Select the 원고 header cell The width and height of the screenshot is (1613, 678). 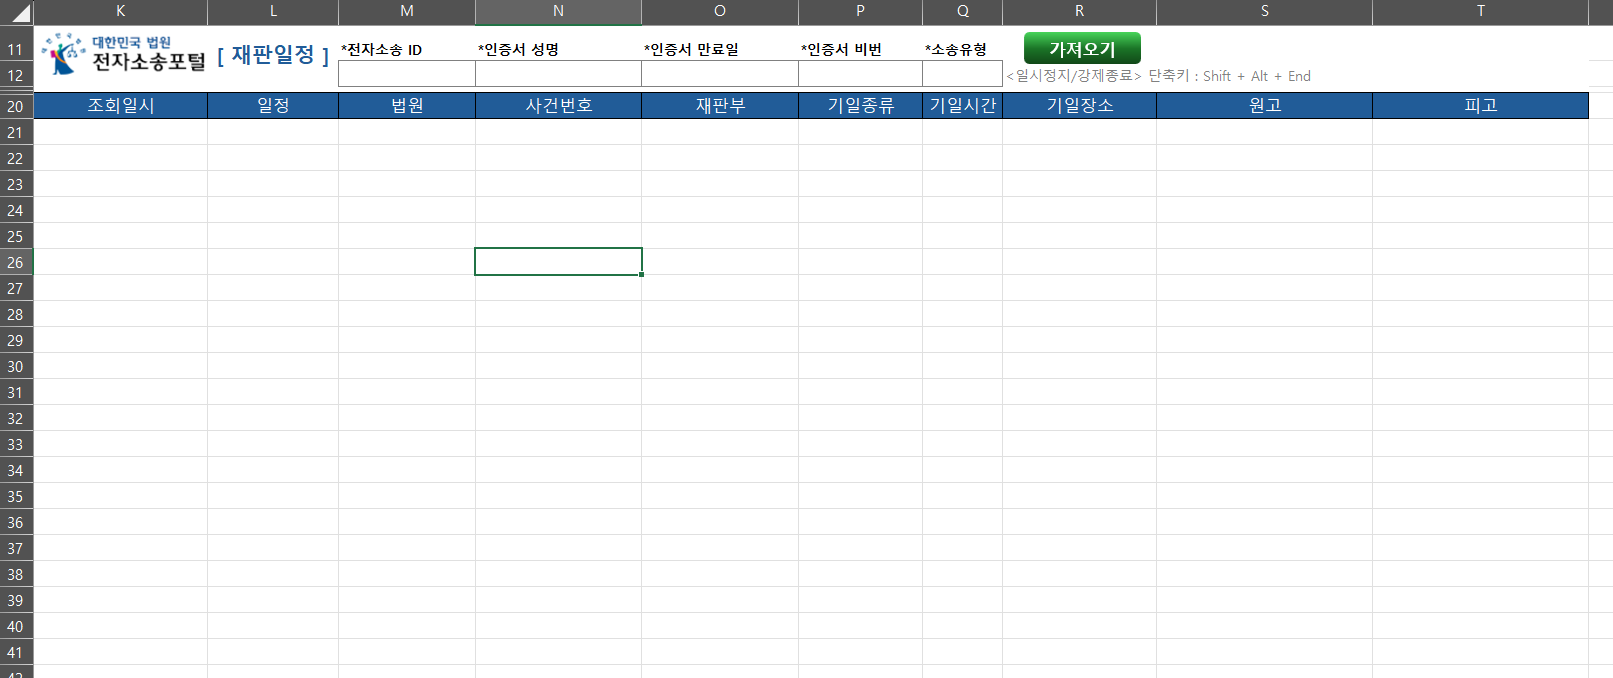(x=1264, y=106)
